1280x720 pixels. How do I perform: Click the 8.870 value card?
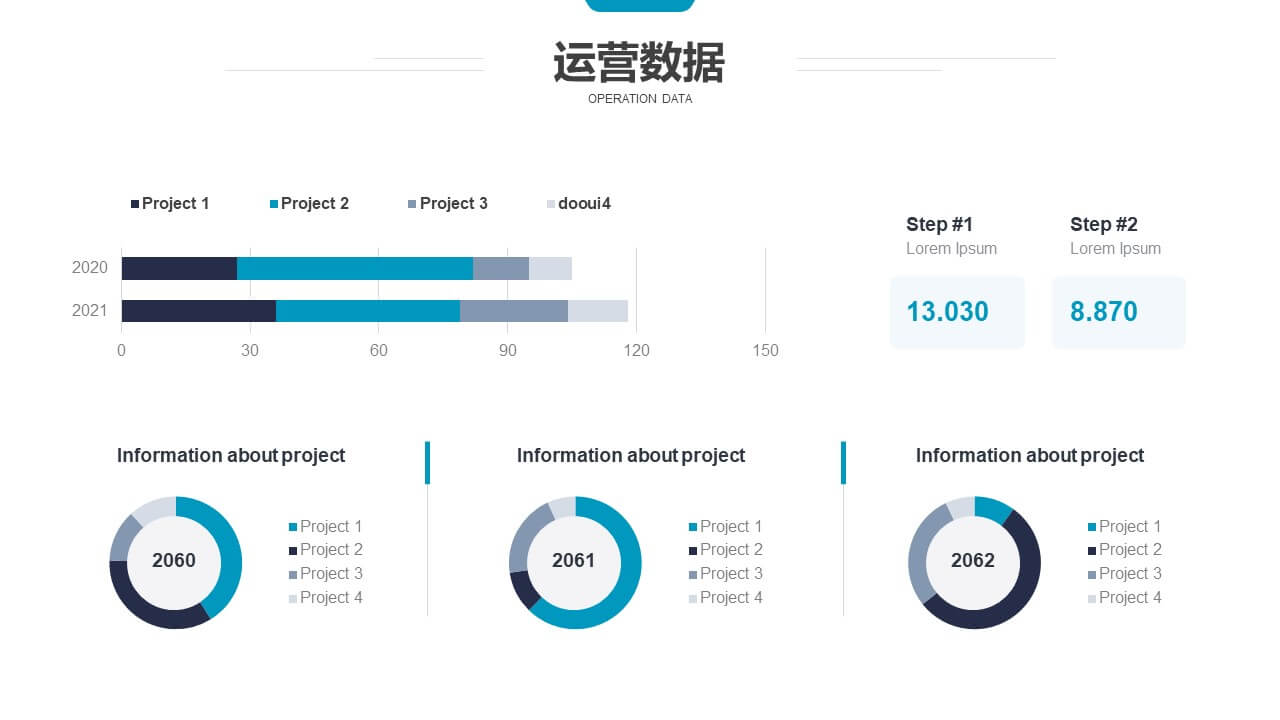click(1118, 312)
